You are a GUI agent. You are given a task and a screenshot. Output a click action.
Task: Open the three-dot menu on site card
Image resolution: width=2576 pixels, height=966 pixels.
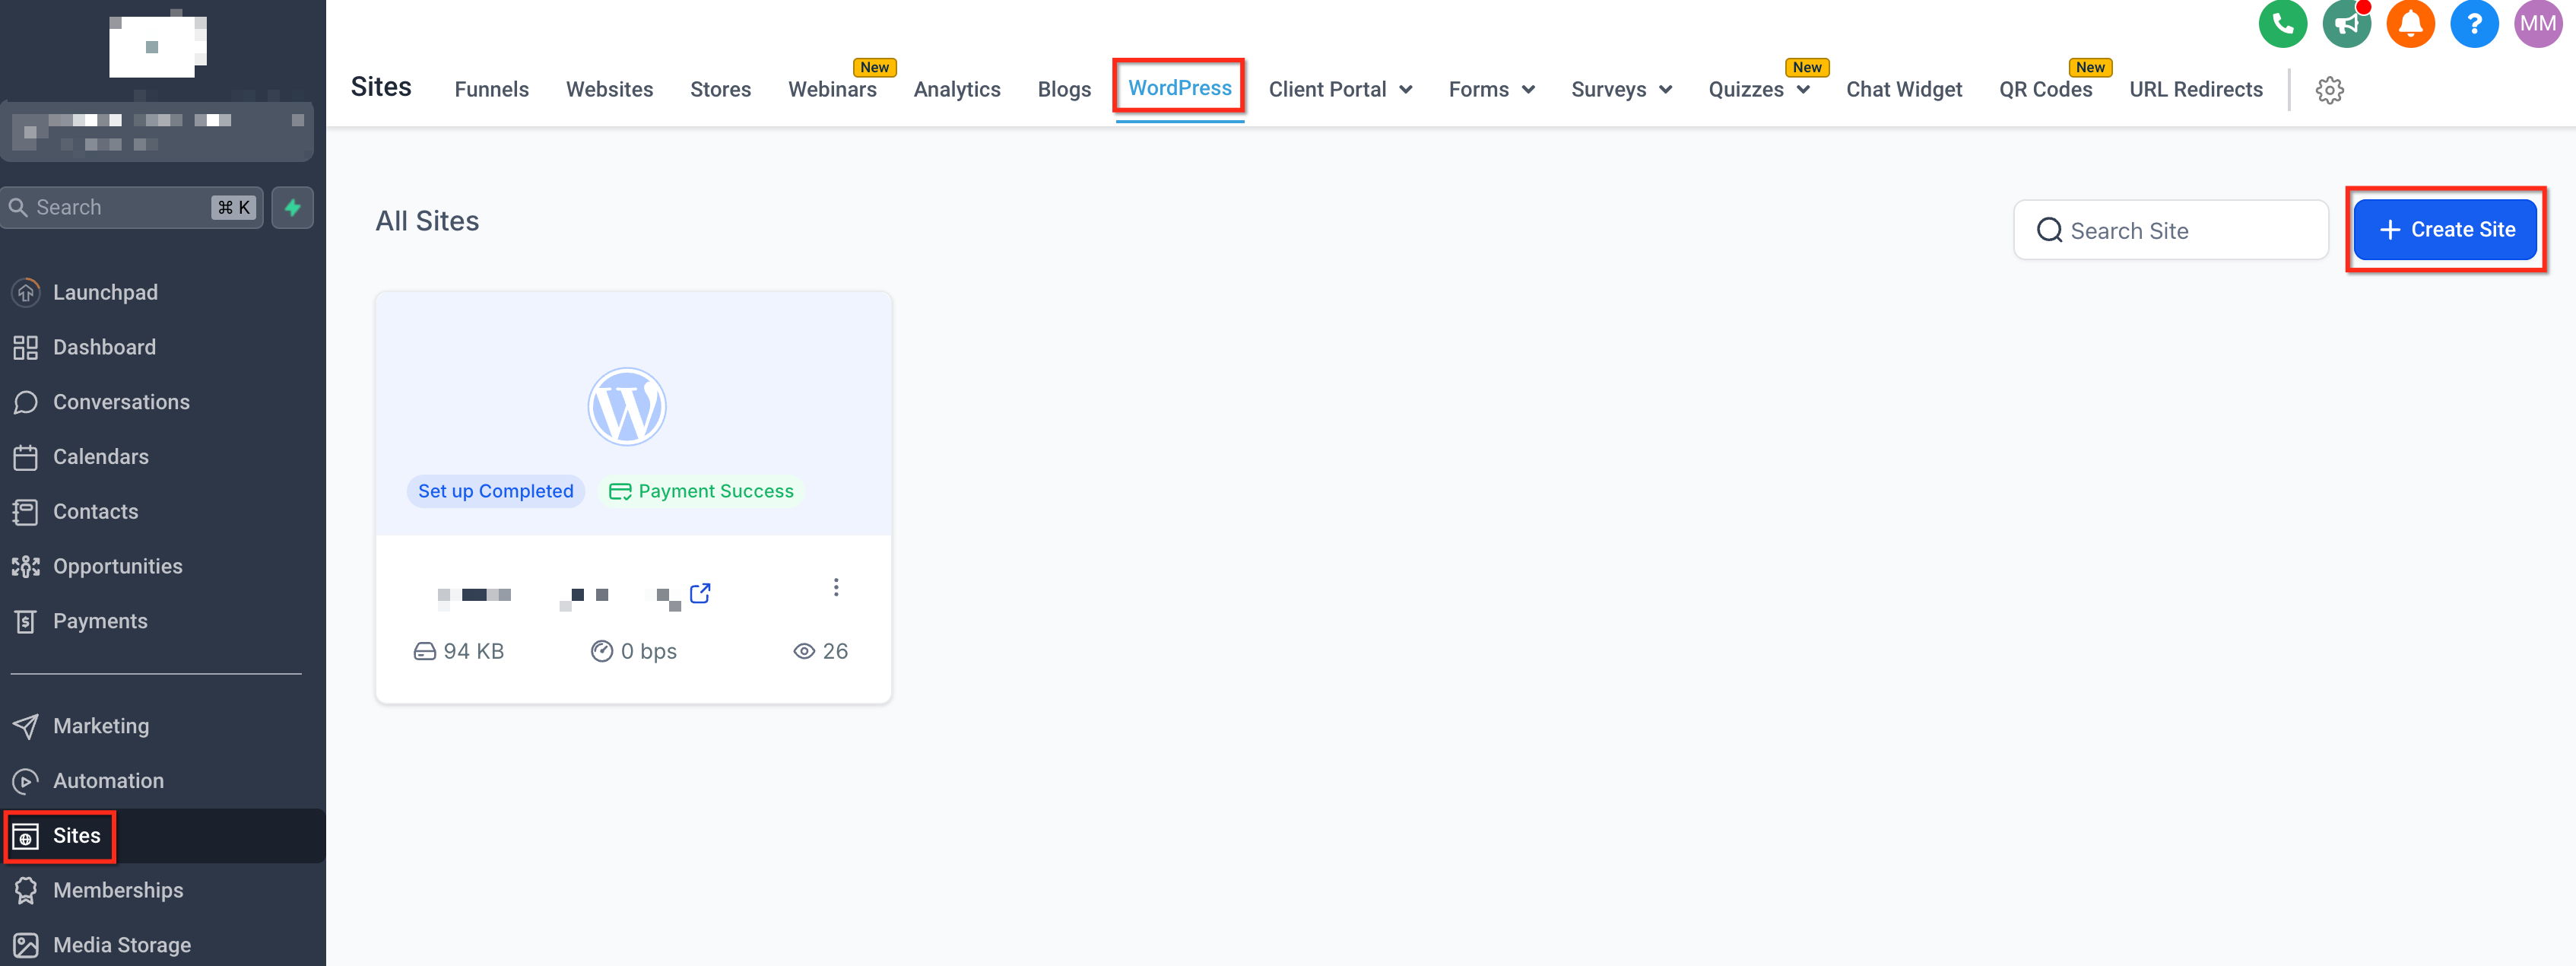click(836, 587)
